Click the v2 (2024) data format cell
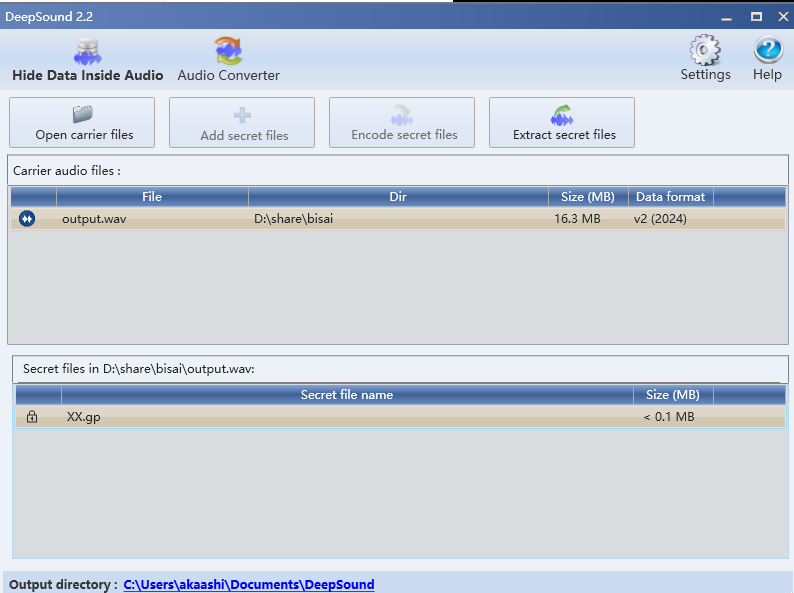 pos(660,219)
